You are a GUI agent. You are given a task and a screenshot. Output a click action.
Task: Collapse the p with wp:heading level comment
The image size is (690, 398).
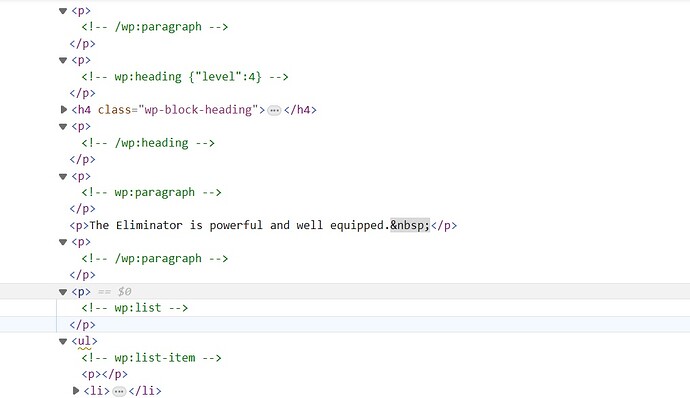click(x=63, y=60)
